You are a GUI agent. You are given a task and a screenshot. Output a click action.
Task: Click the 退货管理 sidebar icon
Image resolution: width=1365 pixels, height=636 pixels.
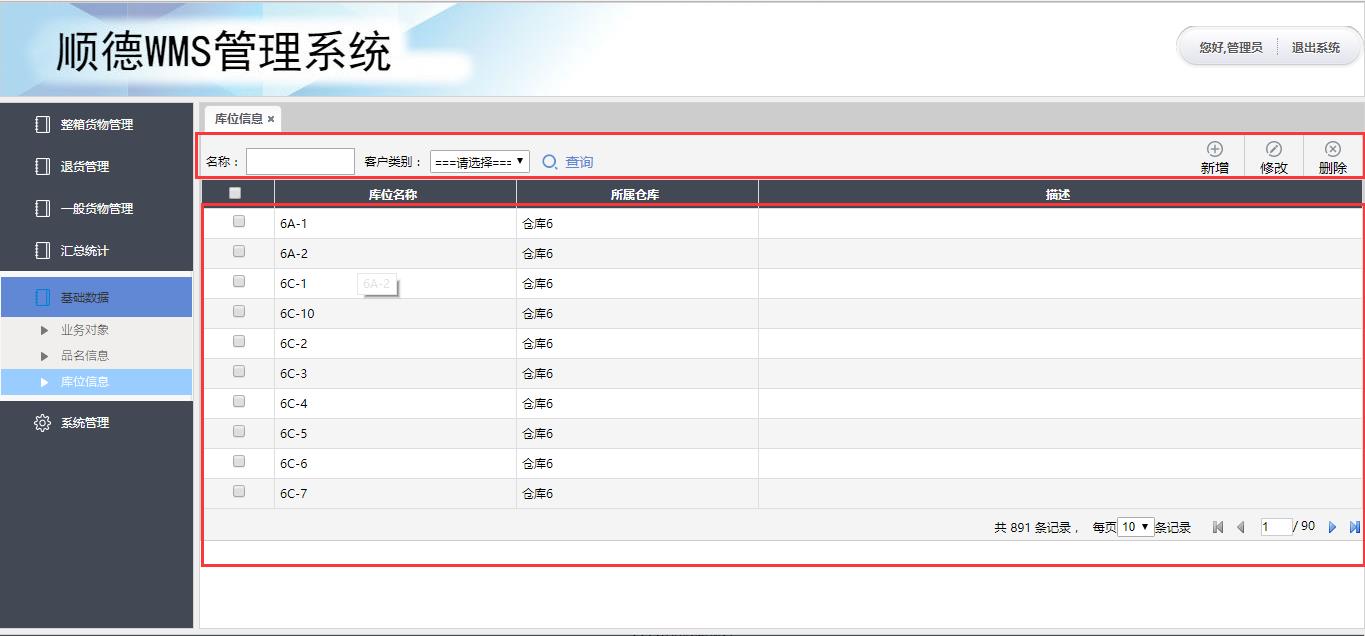[x=42, y=167]
